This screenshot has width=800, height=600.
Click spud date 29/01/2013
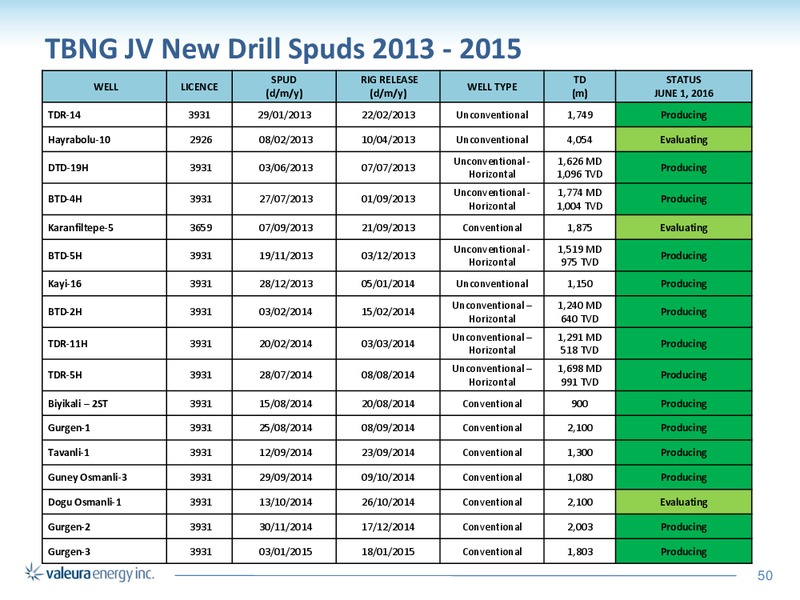pyautogui.click(x=285, y=115)
